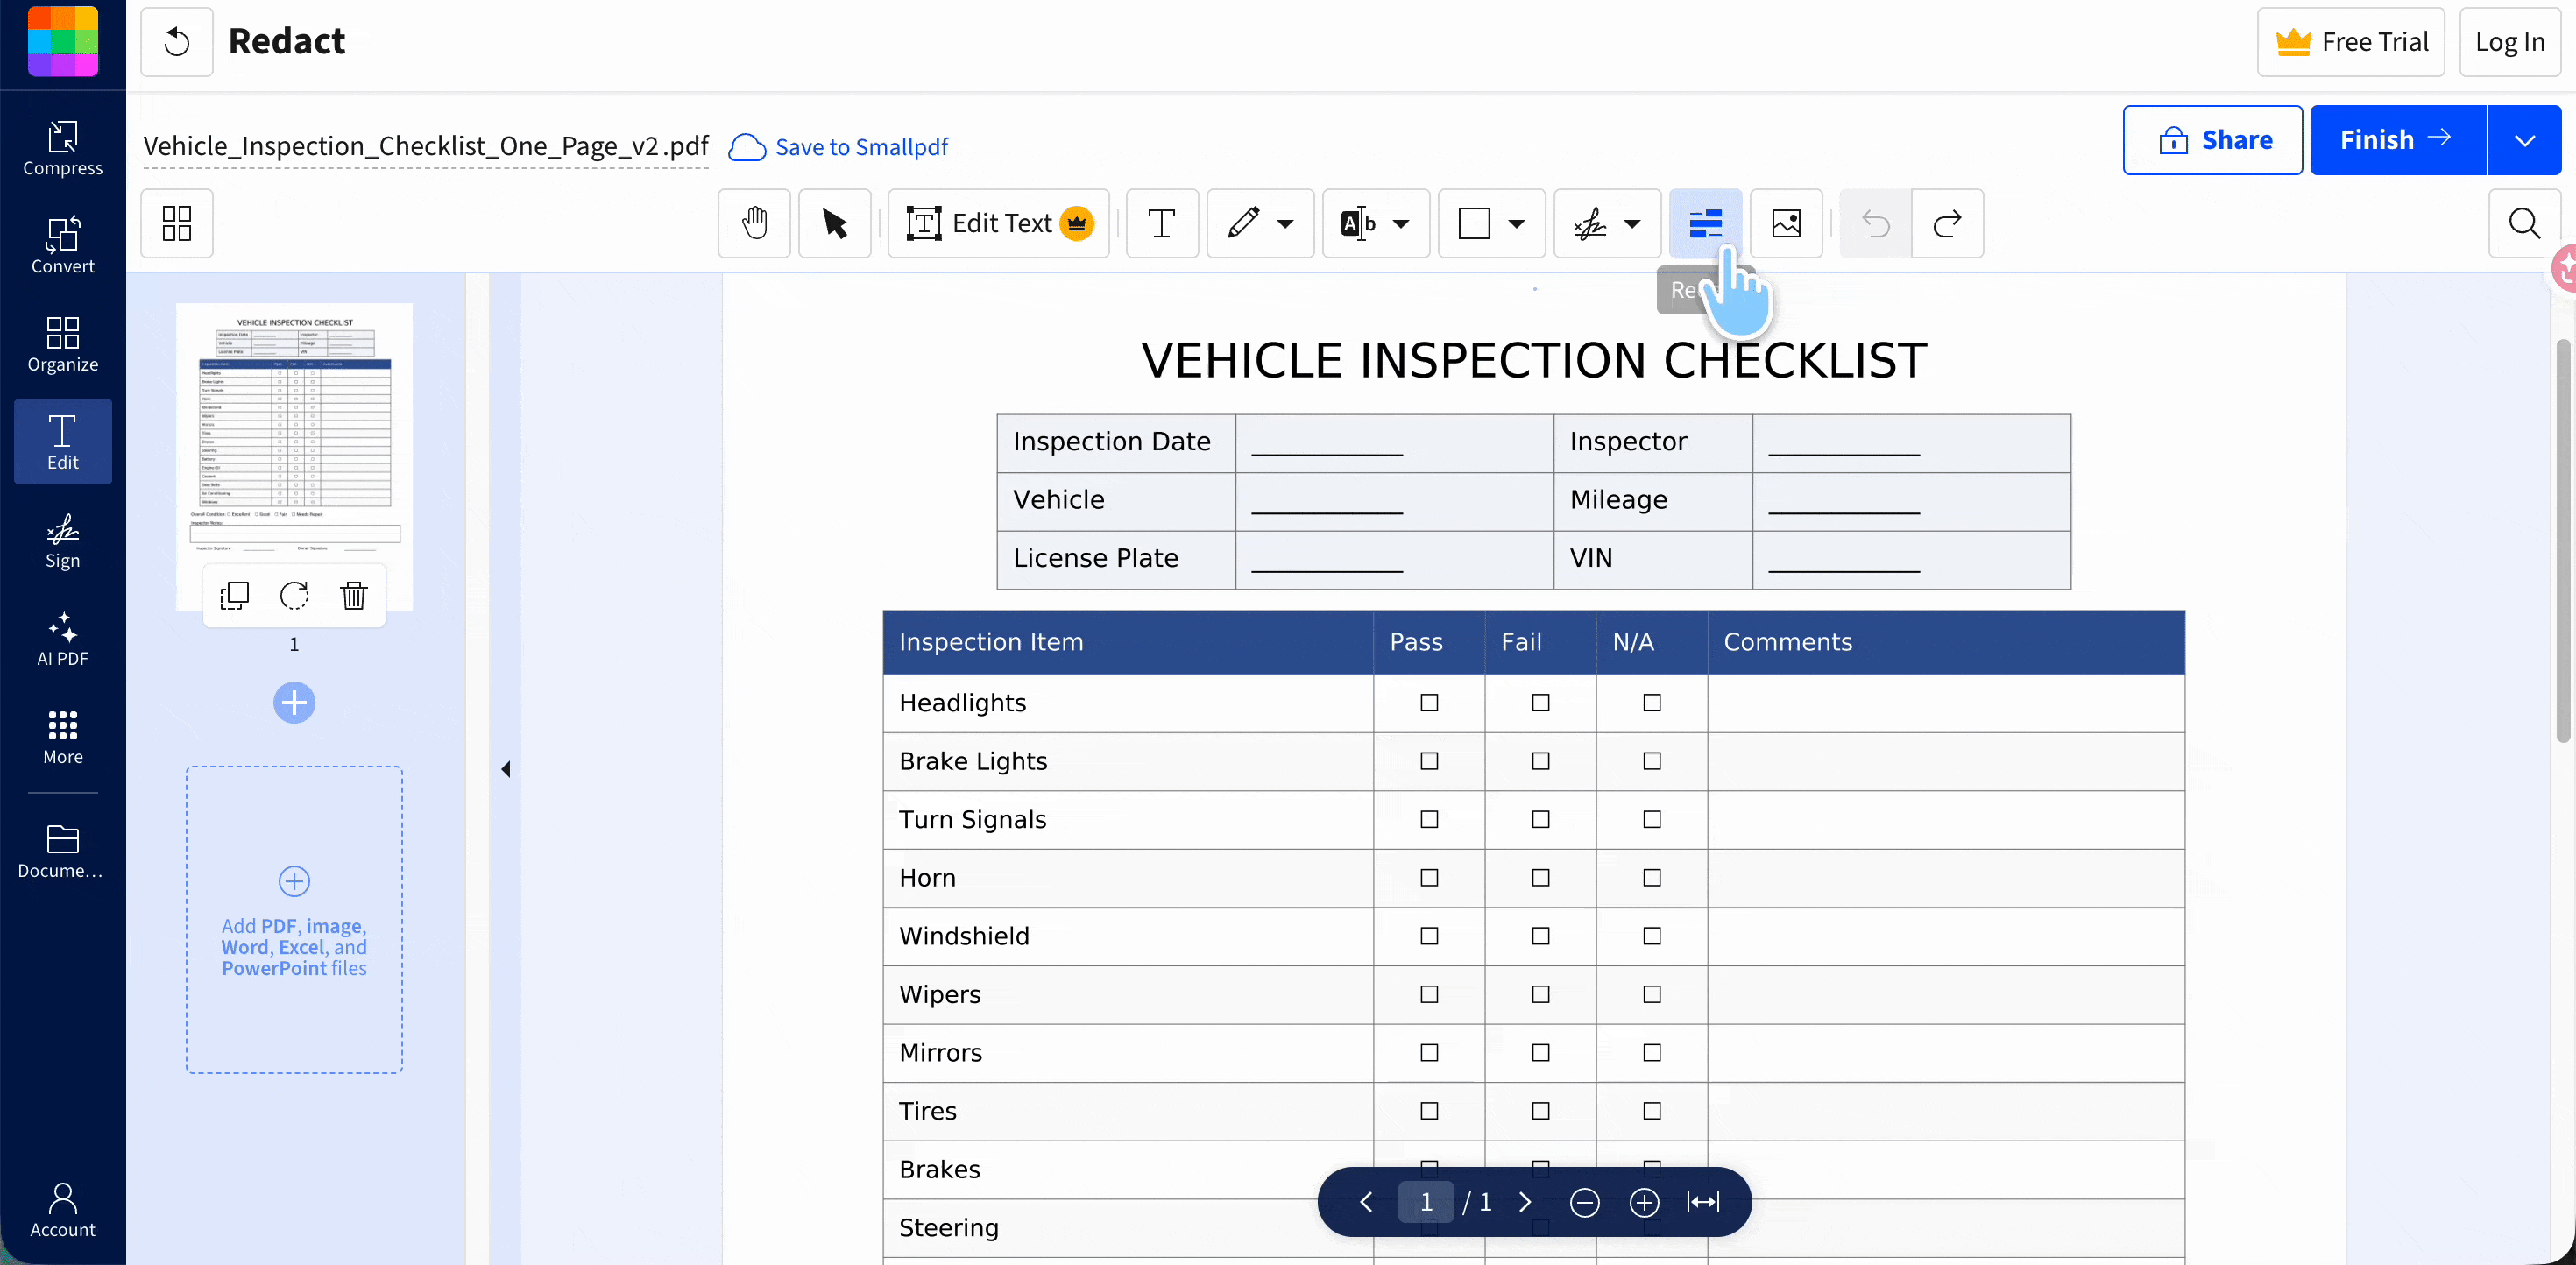Click the back arrow next to Redact
Screen dimensions: 2576x1265
click(177, 42)
